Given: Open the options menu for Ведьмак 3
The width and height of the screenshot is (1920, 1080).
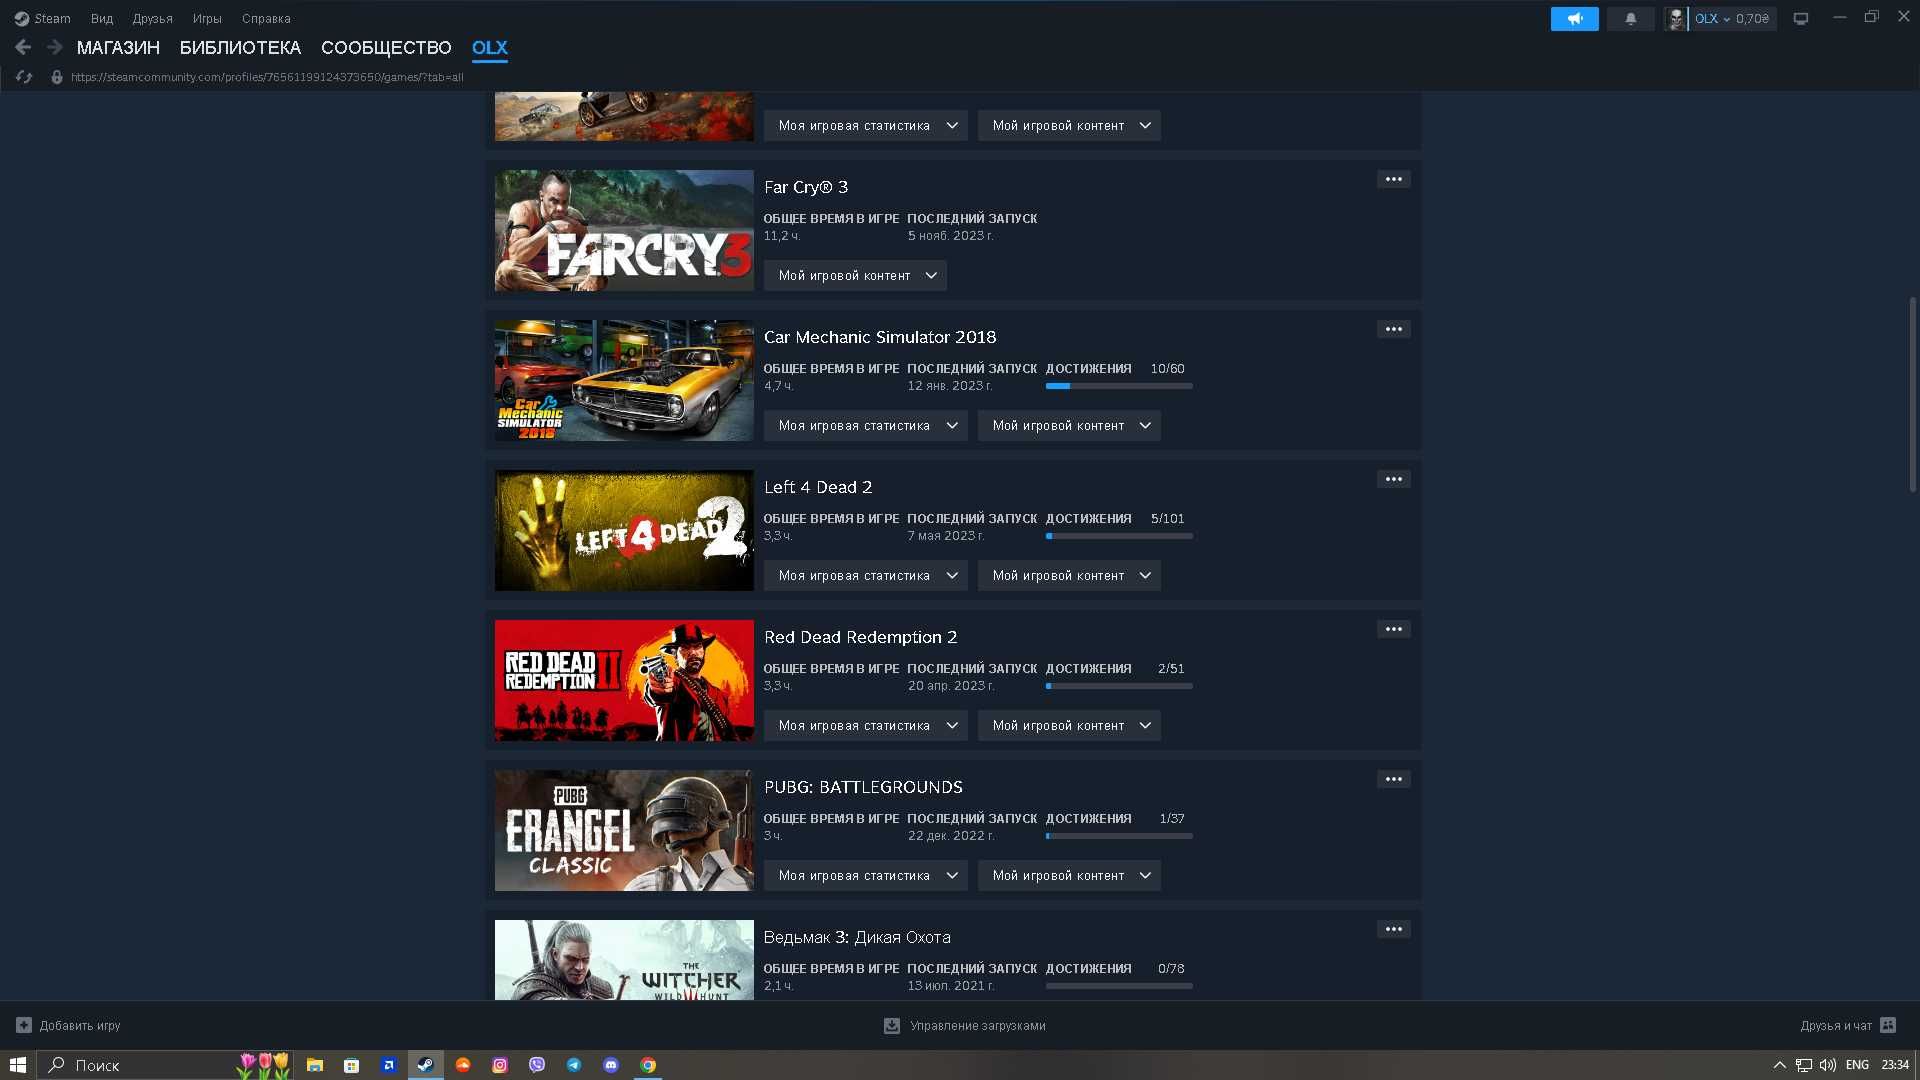Looking at the screenshot, I should [x=1393, y=929].
